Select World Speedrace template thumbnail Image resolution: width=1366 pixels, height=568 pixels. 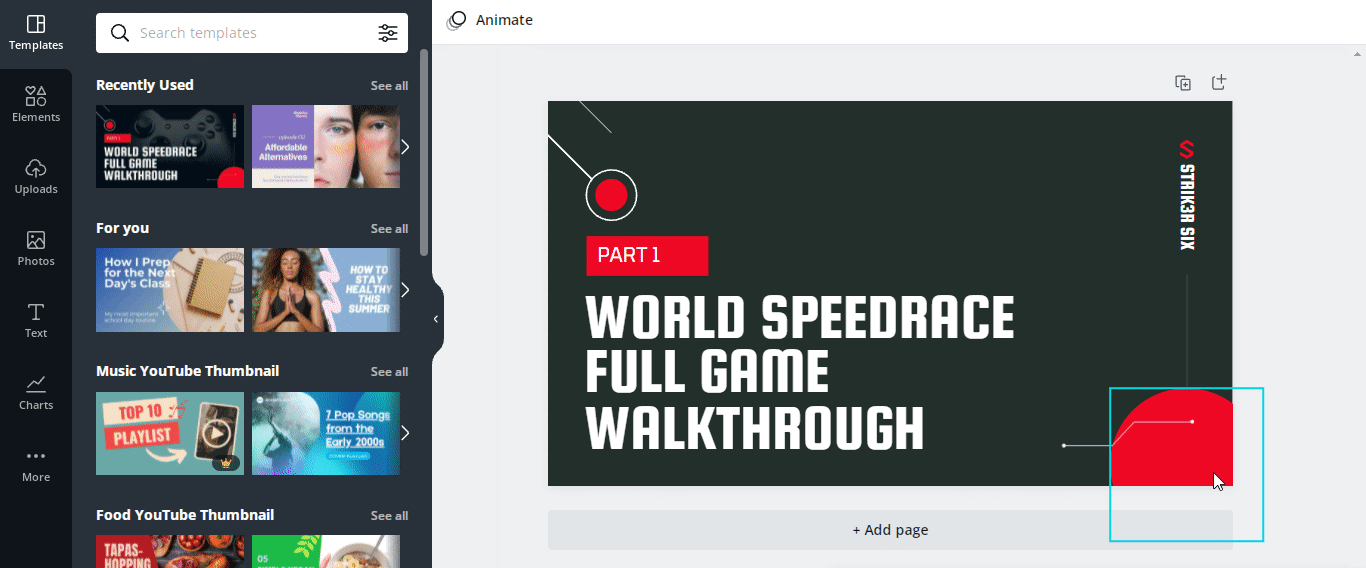(x=170, y=147)
